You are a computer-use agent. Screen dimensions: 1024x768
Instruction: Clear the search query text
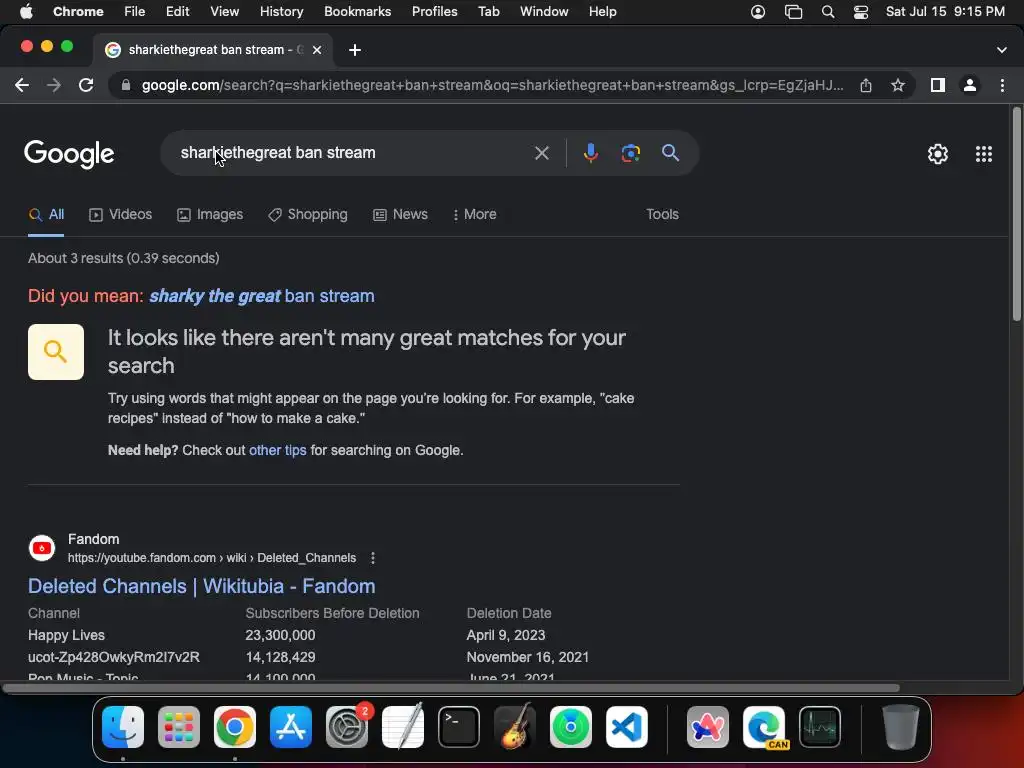(x=541, y=153)
